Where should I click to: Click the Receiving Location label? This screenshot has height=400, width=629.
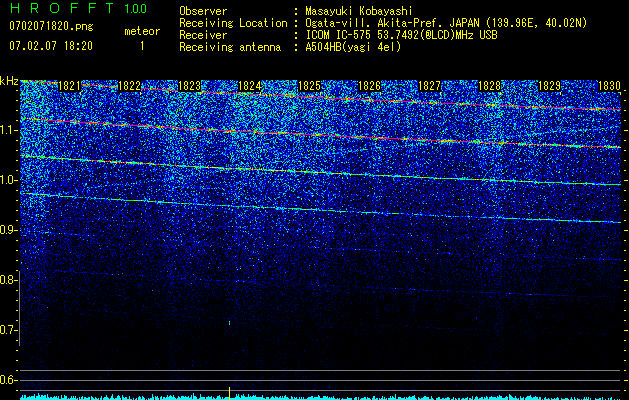click(x=233, y=23)
